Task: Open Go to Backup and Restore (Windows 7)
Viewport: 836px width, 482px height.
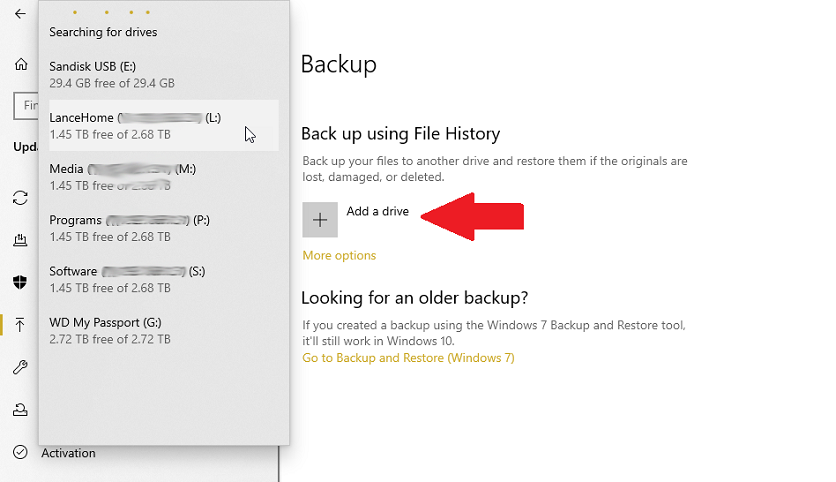Action: click(408, 358)
